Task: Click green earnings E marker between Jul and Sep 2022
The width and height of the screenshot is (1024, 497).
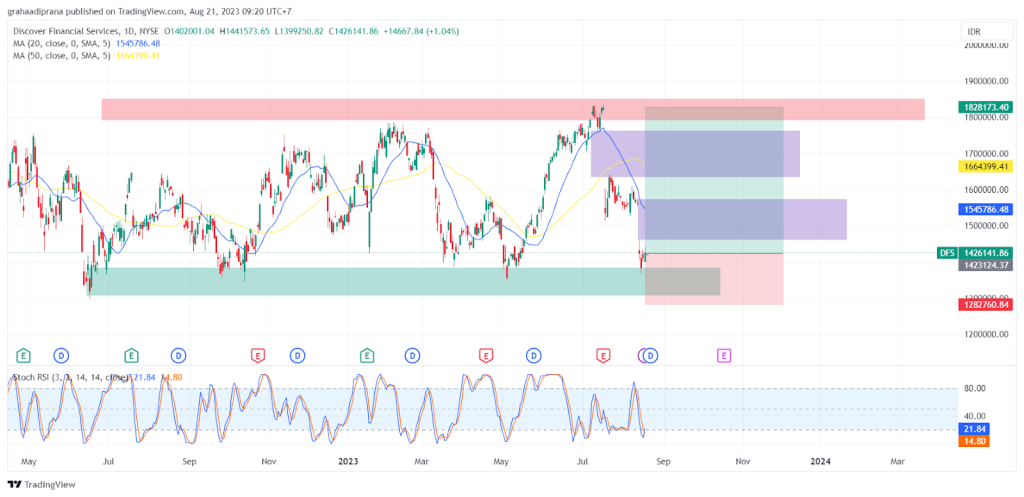Action: (131, 355)
